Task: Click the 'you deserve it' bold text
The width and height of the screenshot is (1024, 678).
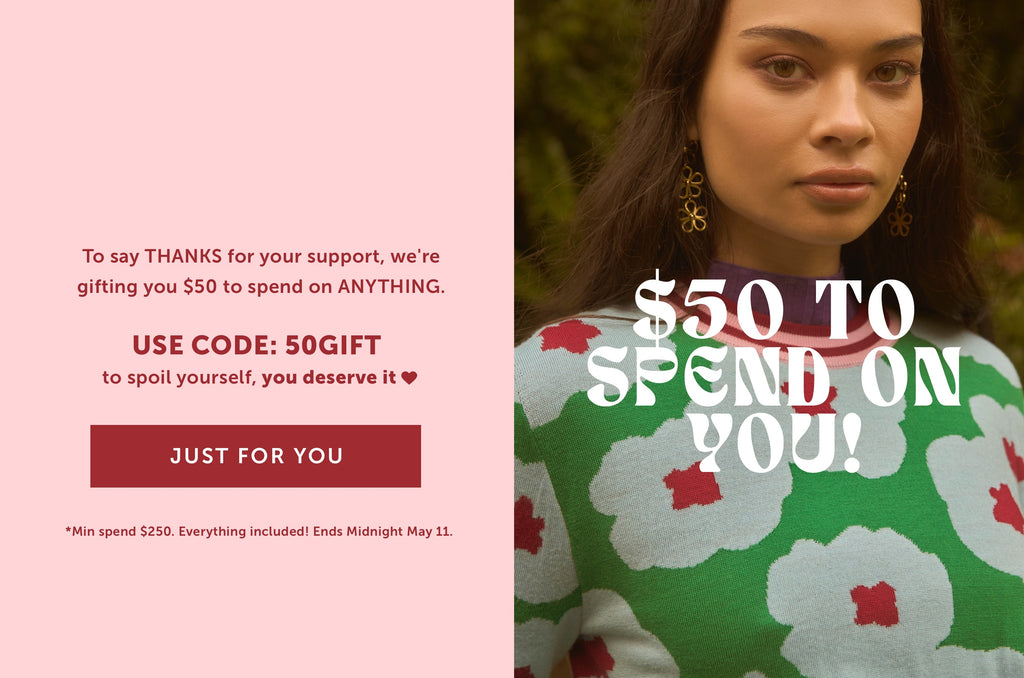Action: coord(329,378)
